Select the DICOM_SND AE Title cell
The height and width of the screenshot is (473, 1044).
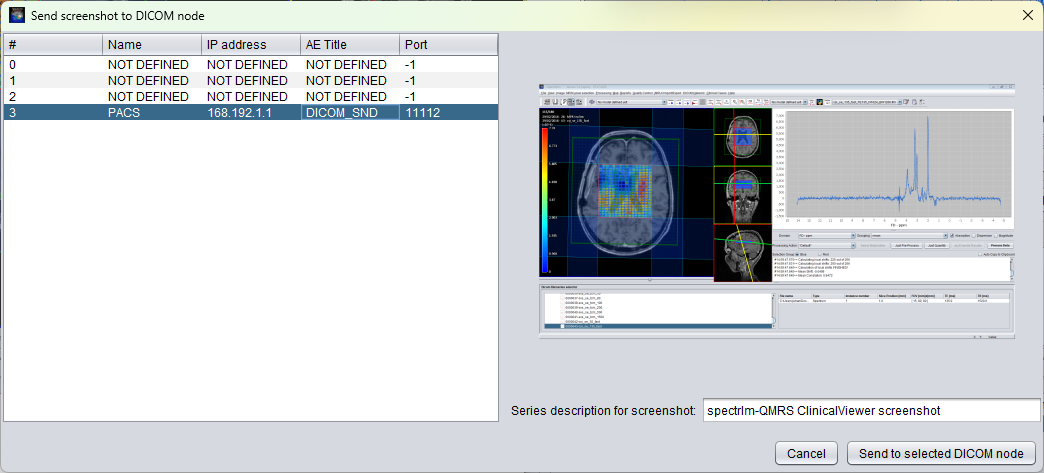[350, 113]
